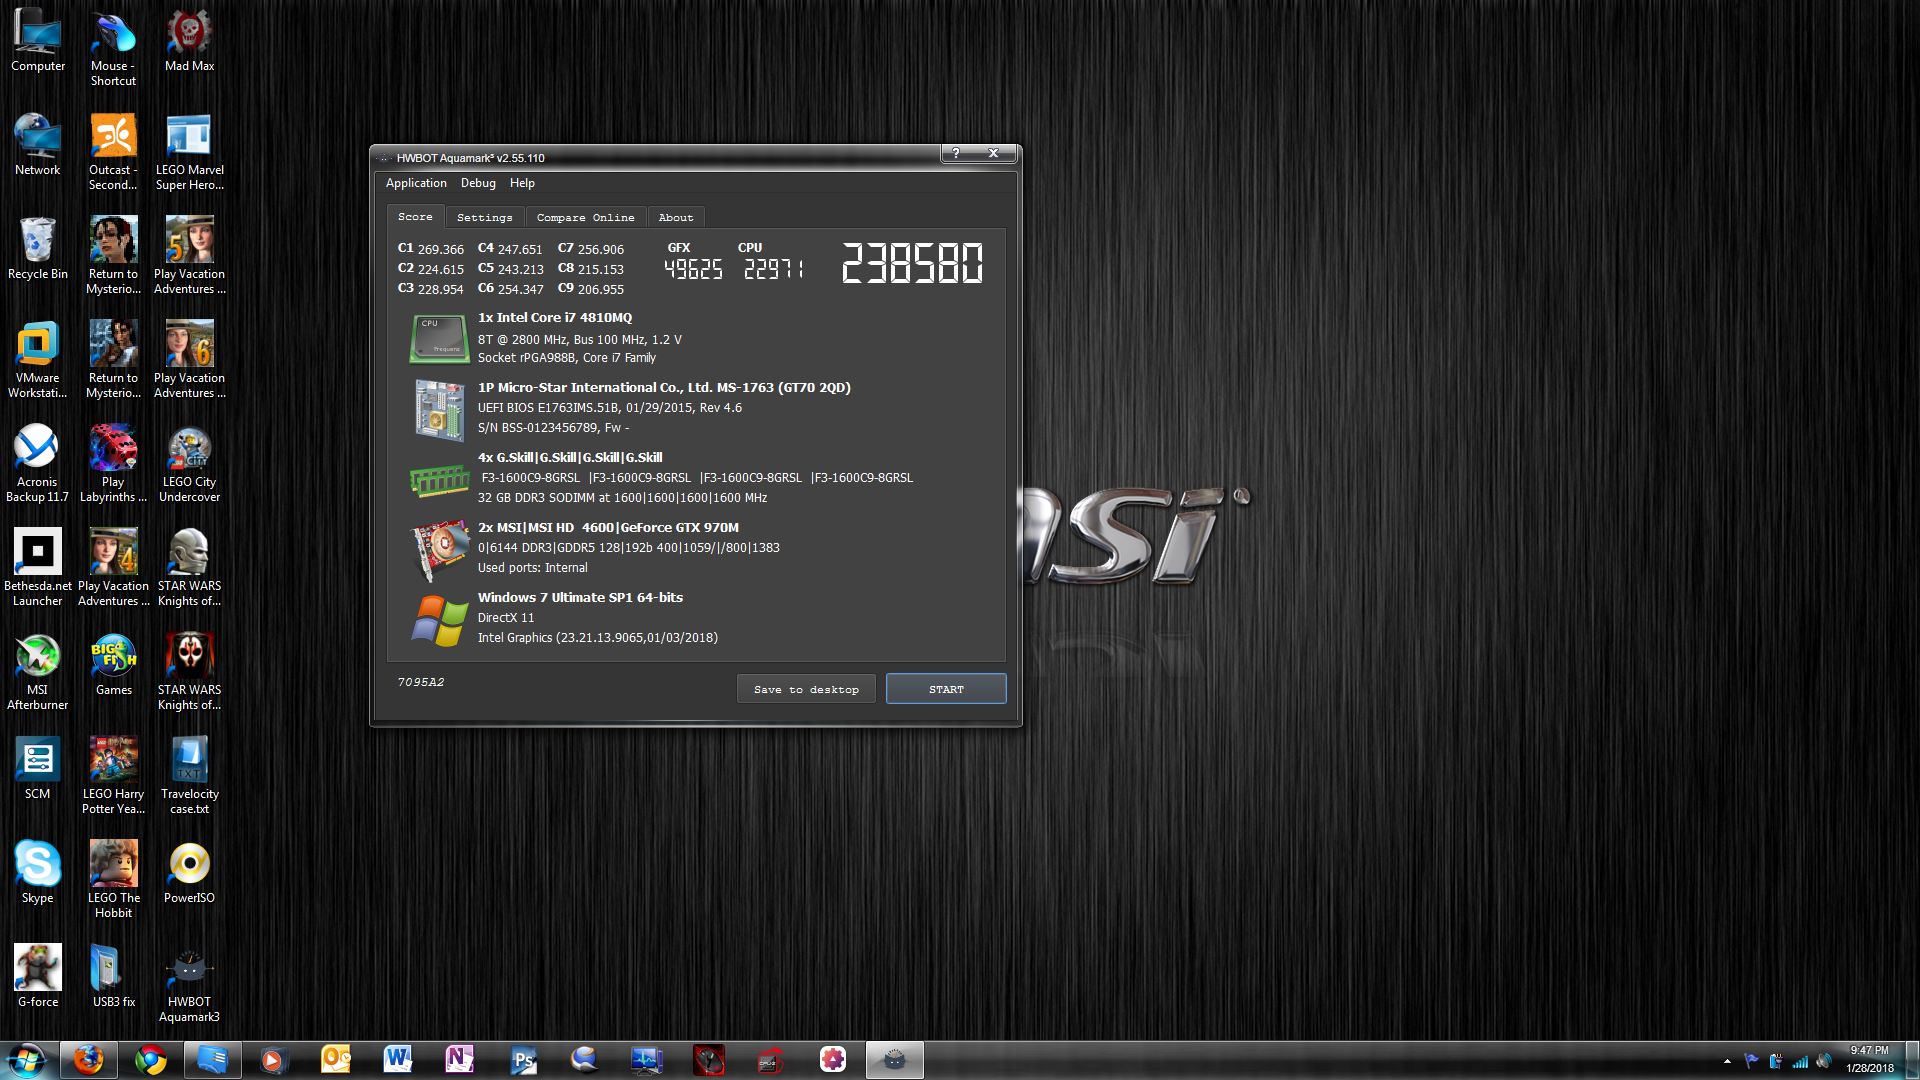Viewport: 1920px width, 1080px height.
Task: Open the Help menu
Action: pos(522,183)
